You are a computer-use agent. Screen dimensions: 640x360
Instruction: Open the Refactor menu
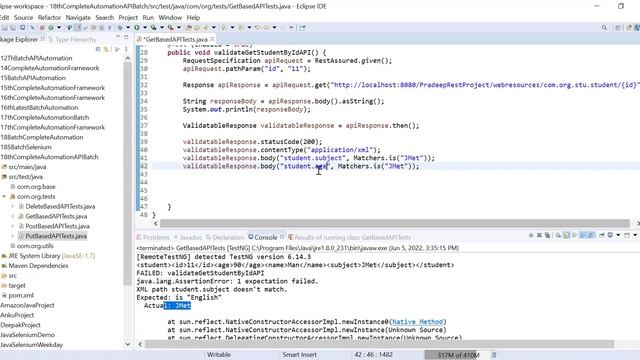coord(49,18)
